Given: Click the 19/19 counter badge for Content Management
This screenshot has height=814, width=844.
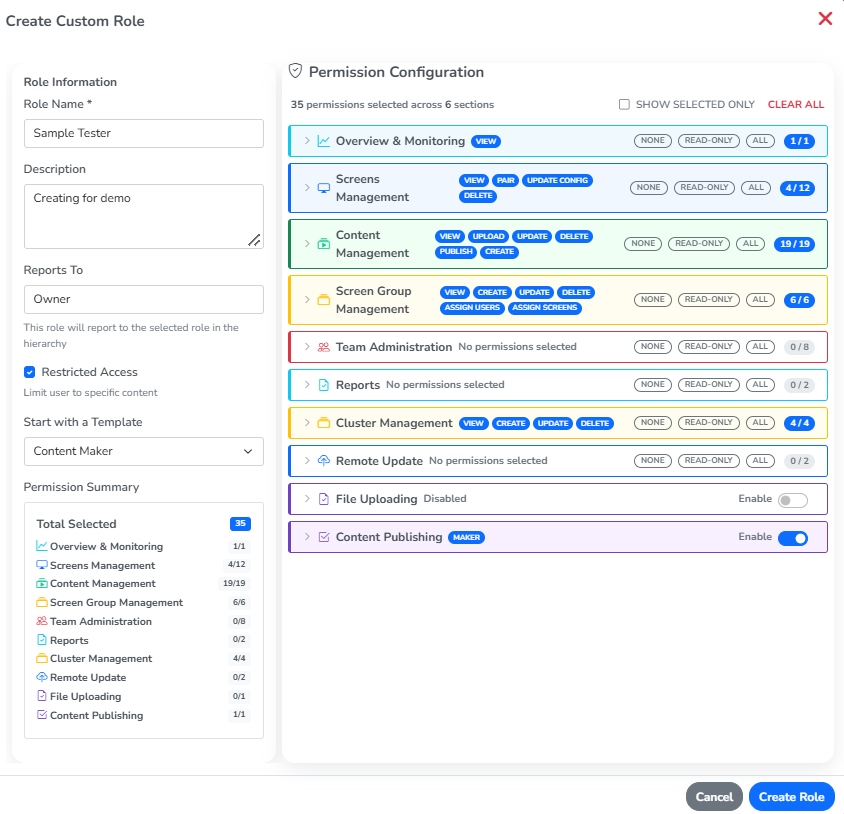Looking at the screenshot, I should (794, 244).
